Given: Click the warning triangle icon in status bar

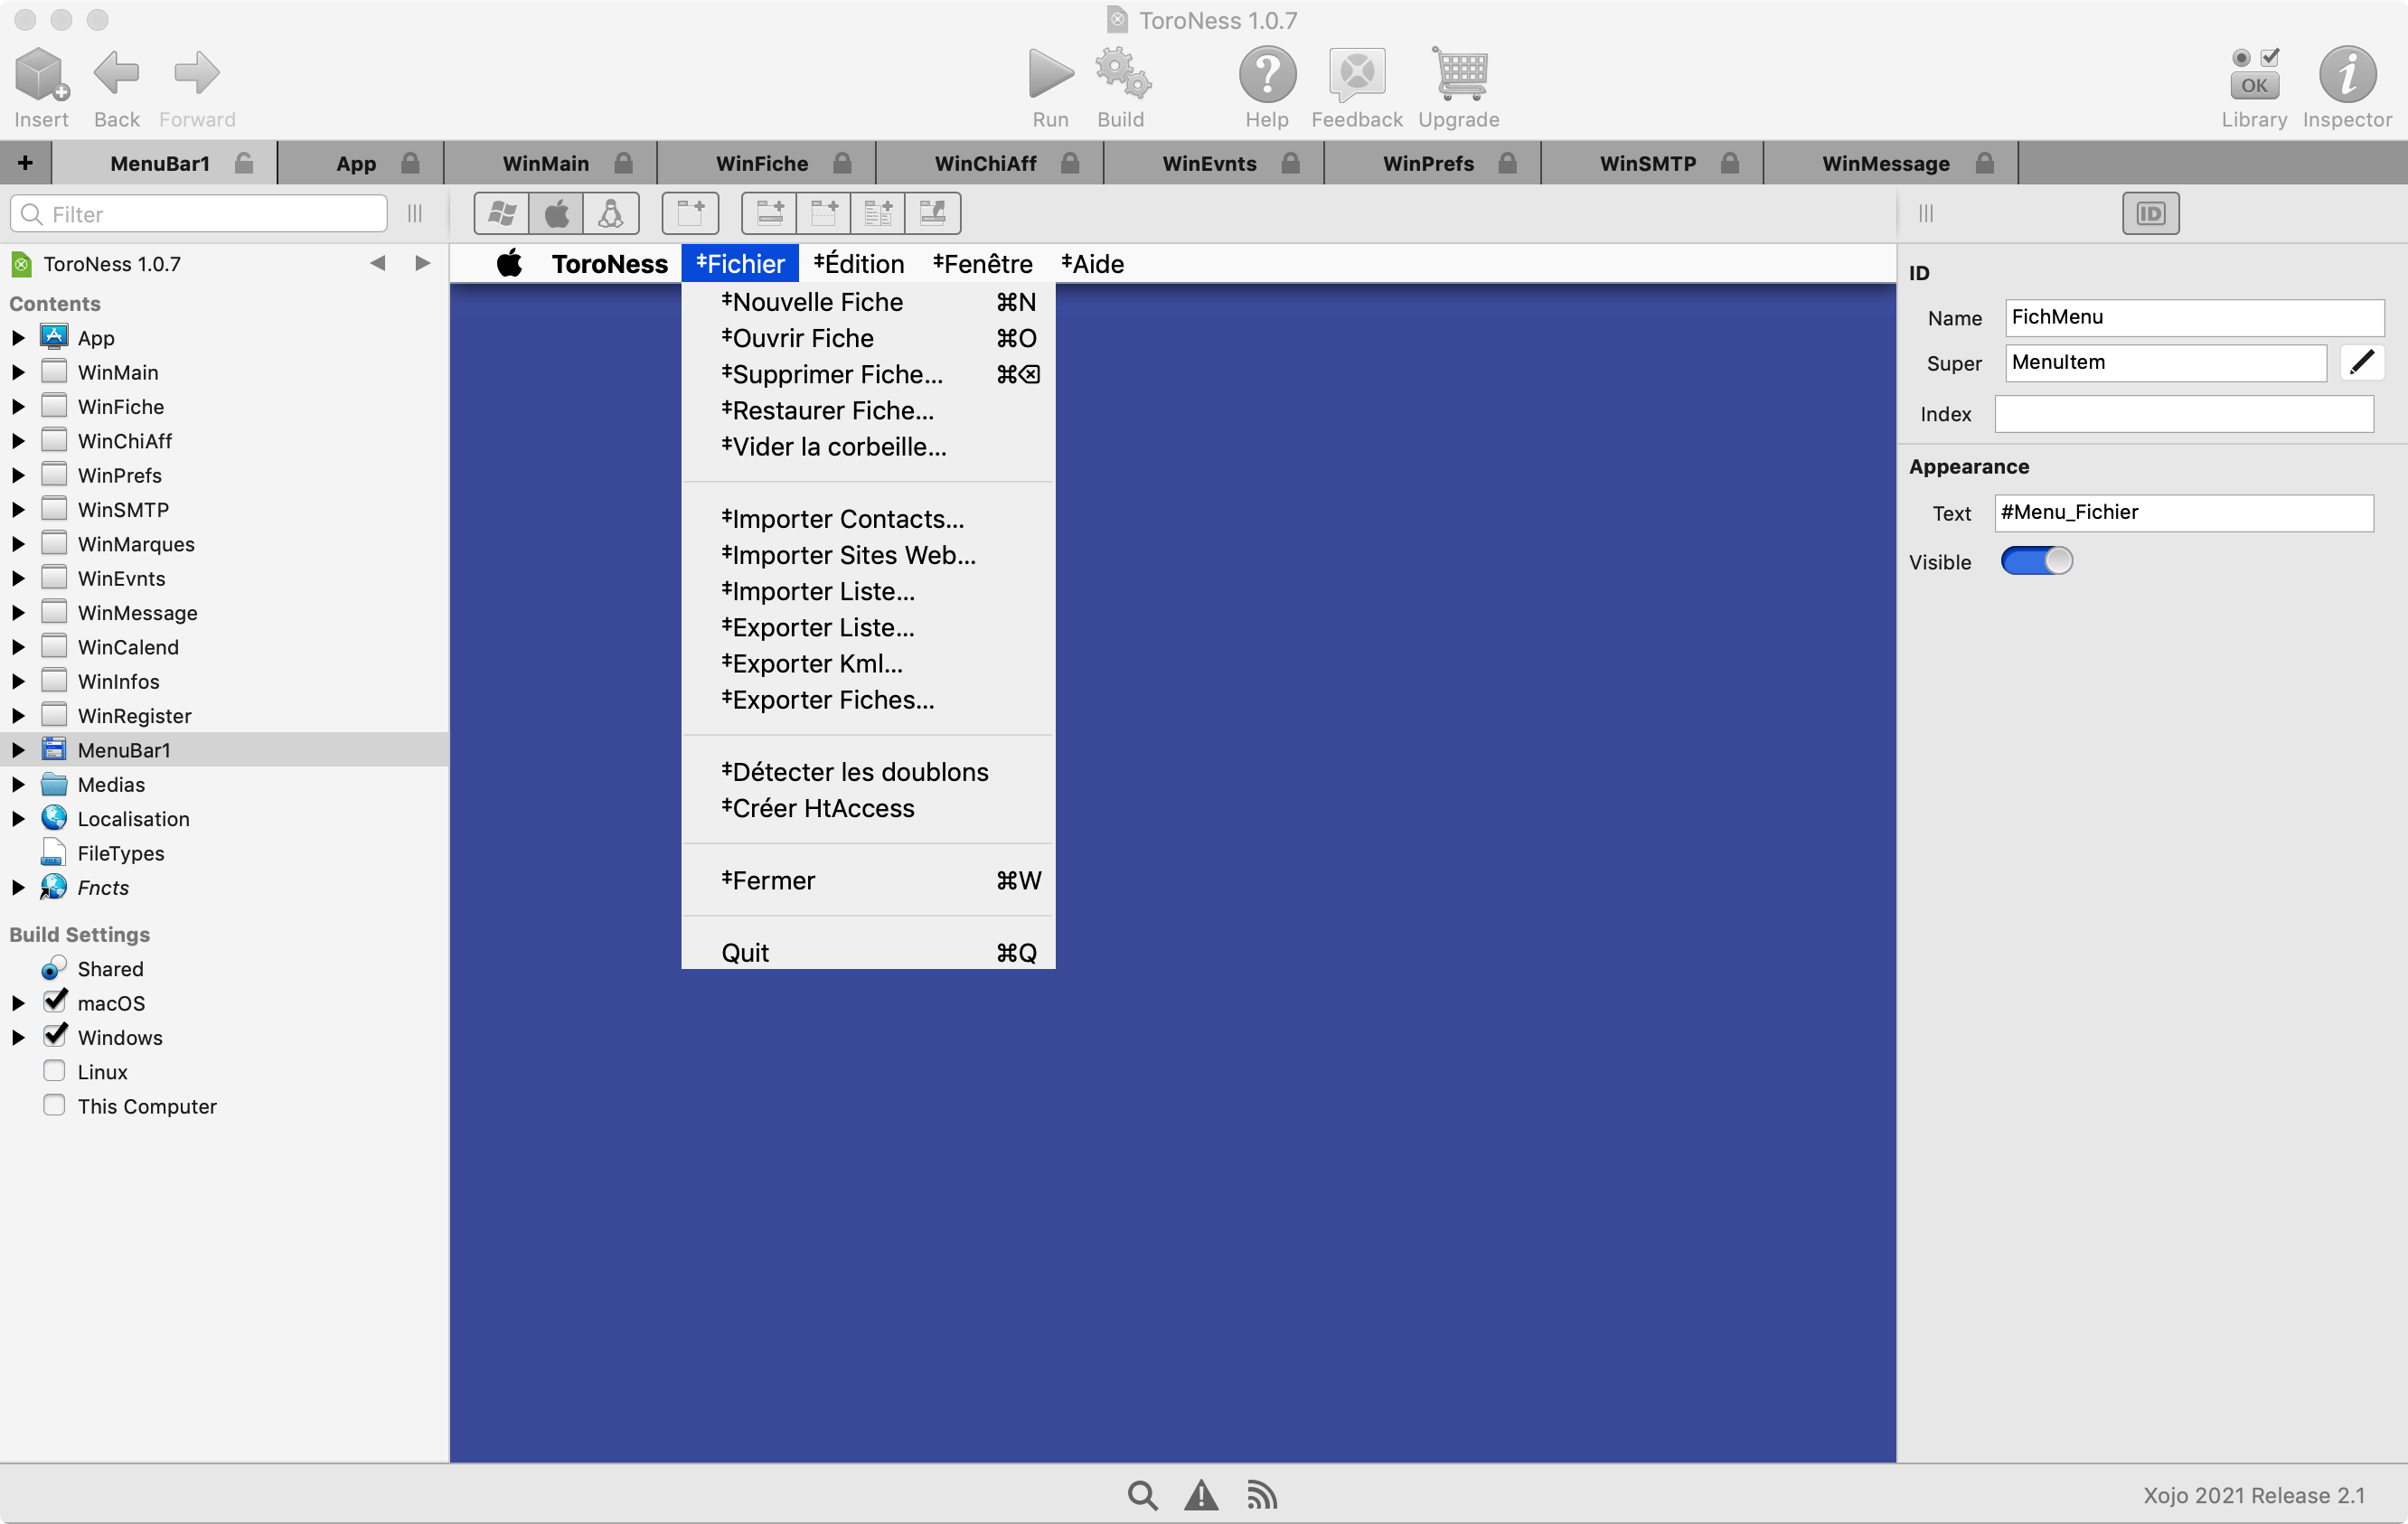Looking at the screenshot, I should (x=1200, y=1495).
